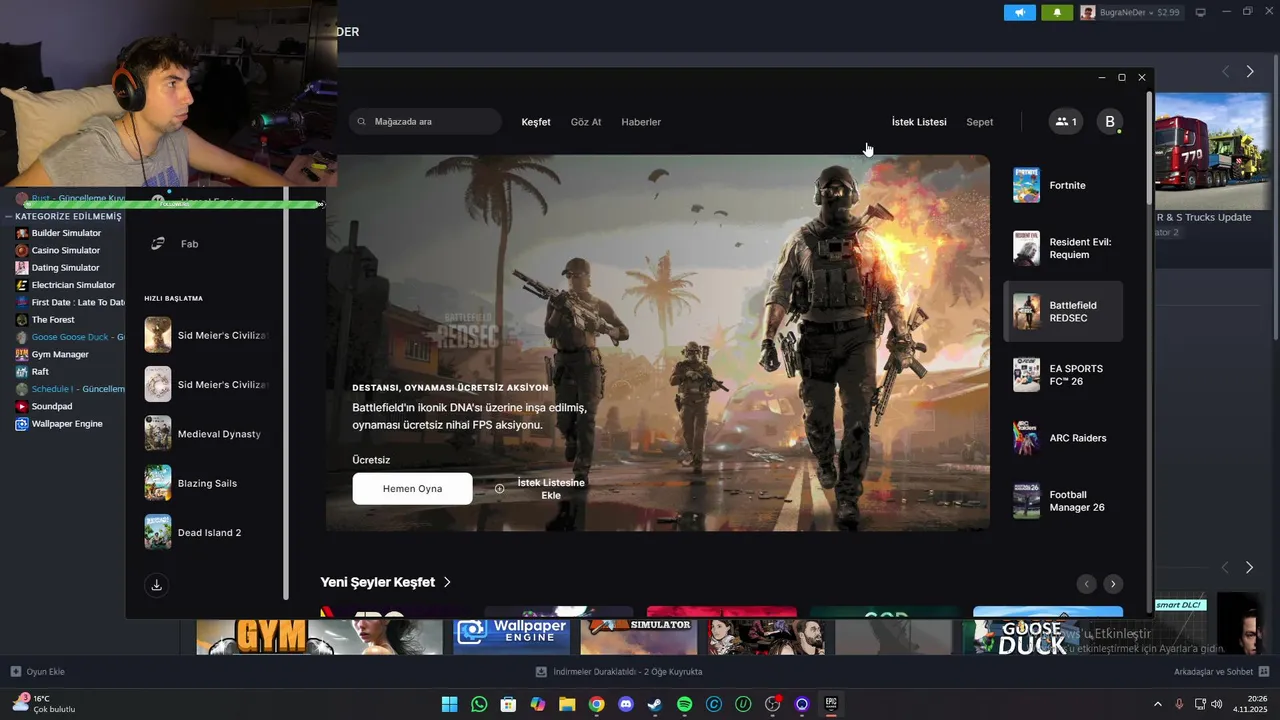Open File Explorer from the taskbar
This screenshot has width=1280, height=720.
(x=567, y=704)
